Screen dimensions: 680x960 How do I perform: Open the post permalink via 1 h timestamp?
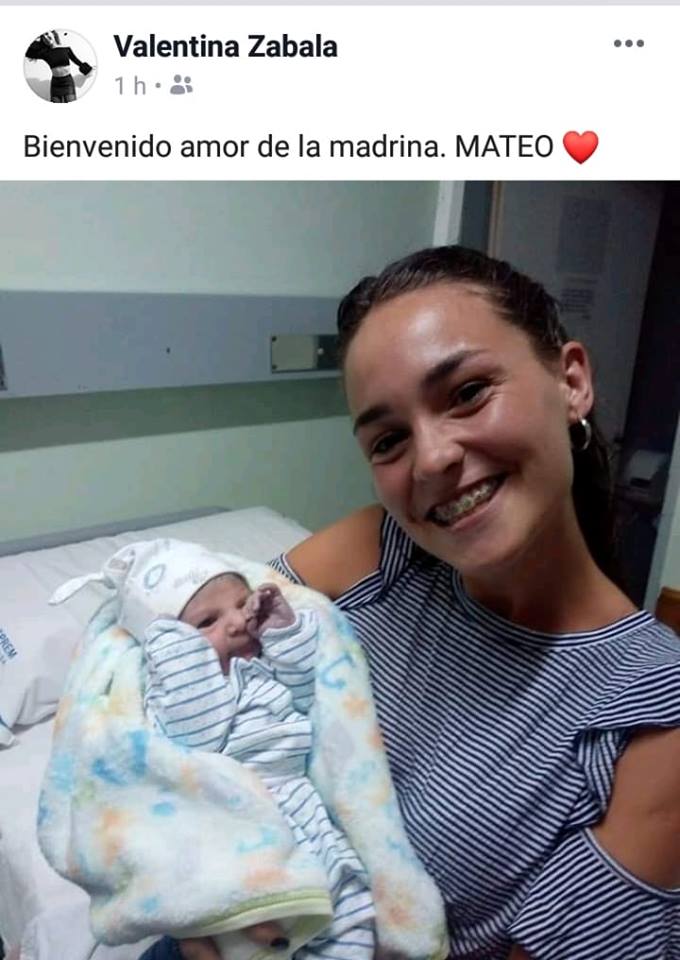pyautogui.click(x=130, y=86)
